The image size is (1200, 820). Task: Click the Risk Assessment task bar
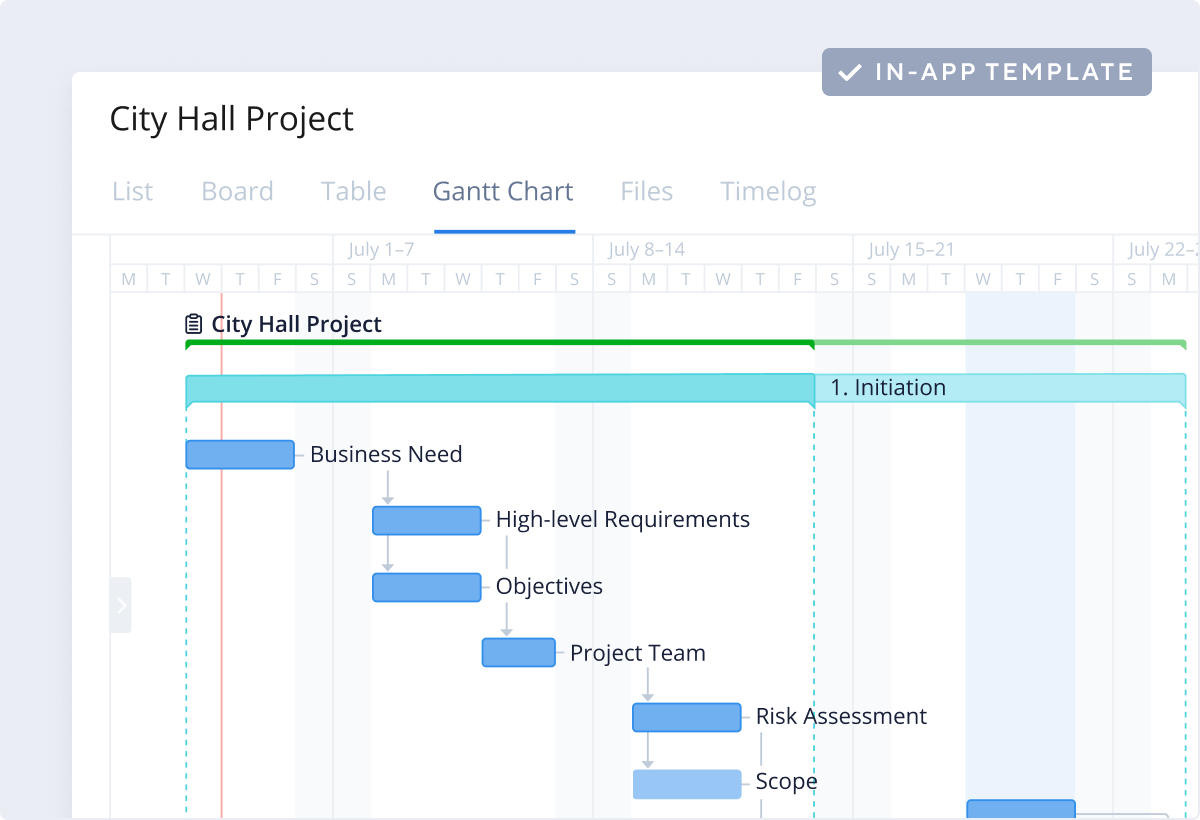687,717
